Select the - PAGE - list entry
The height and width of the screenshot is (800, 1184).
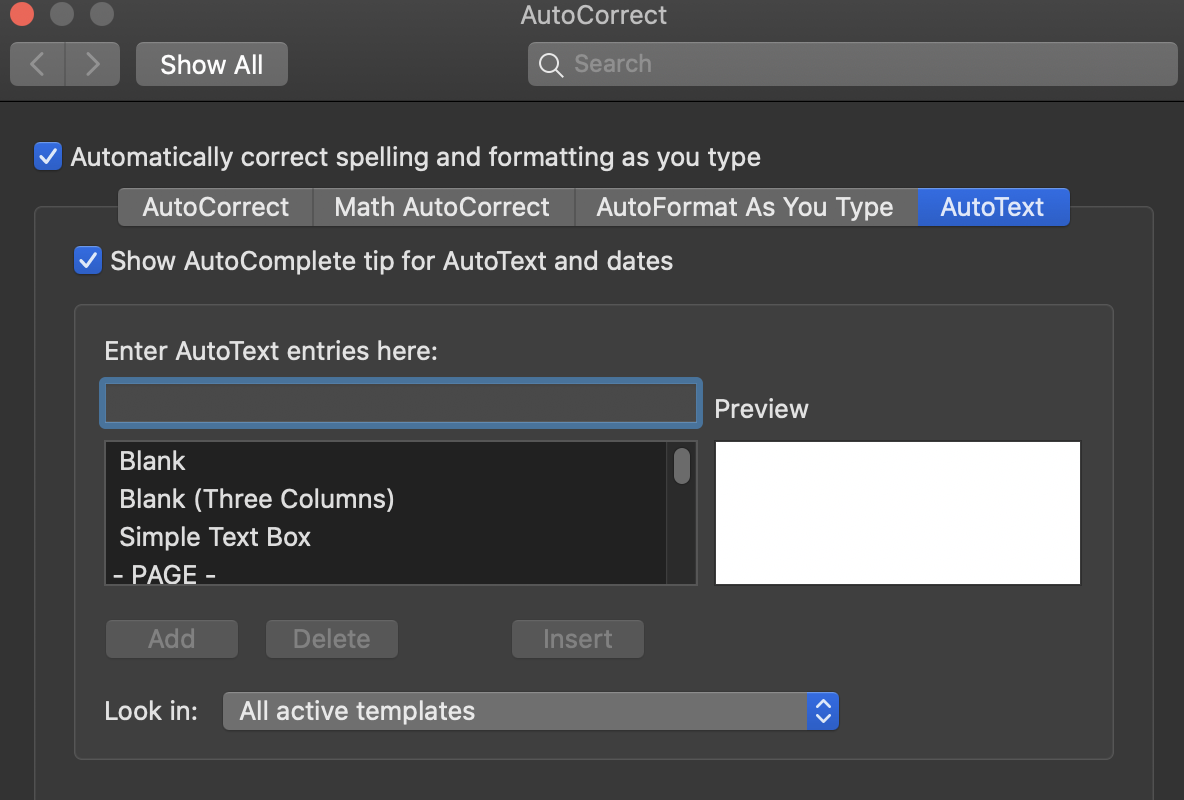coord(385,573)
